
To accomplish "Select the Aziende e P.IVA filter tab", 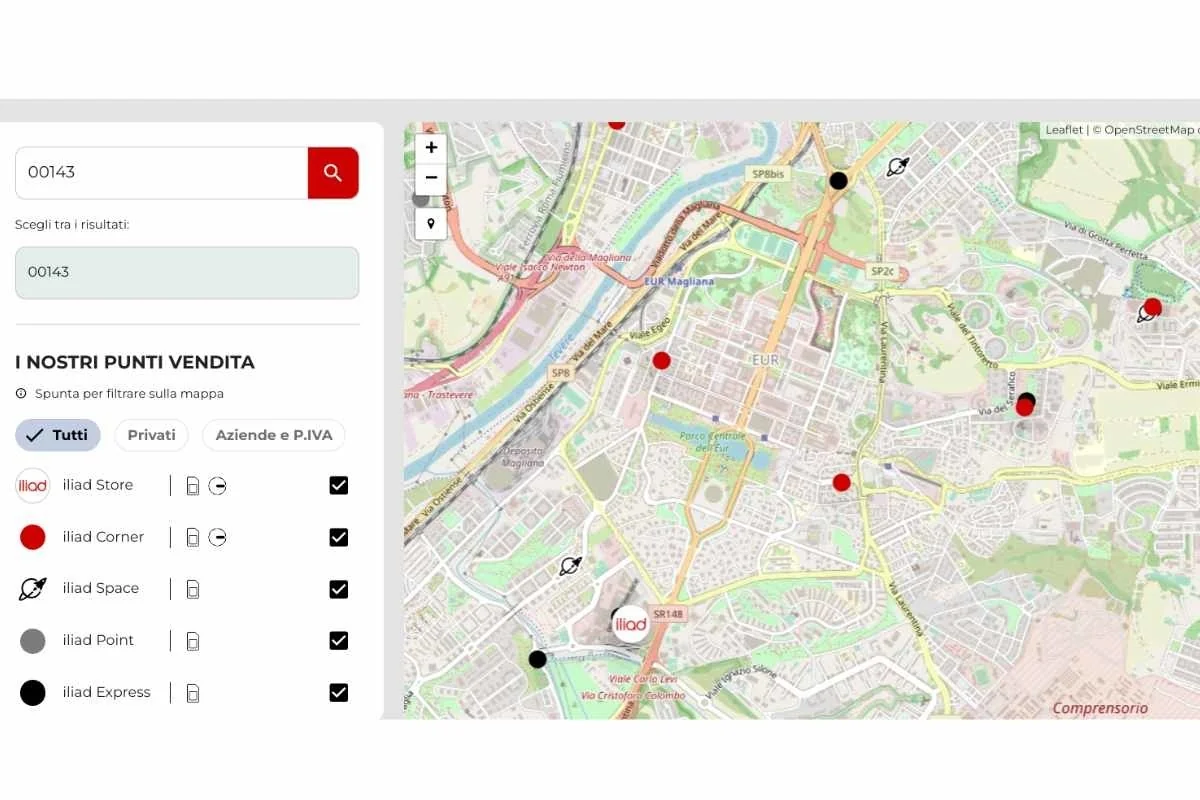I will (274, 435).
